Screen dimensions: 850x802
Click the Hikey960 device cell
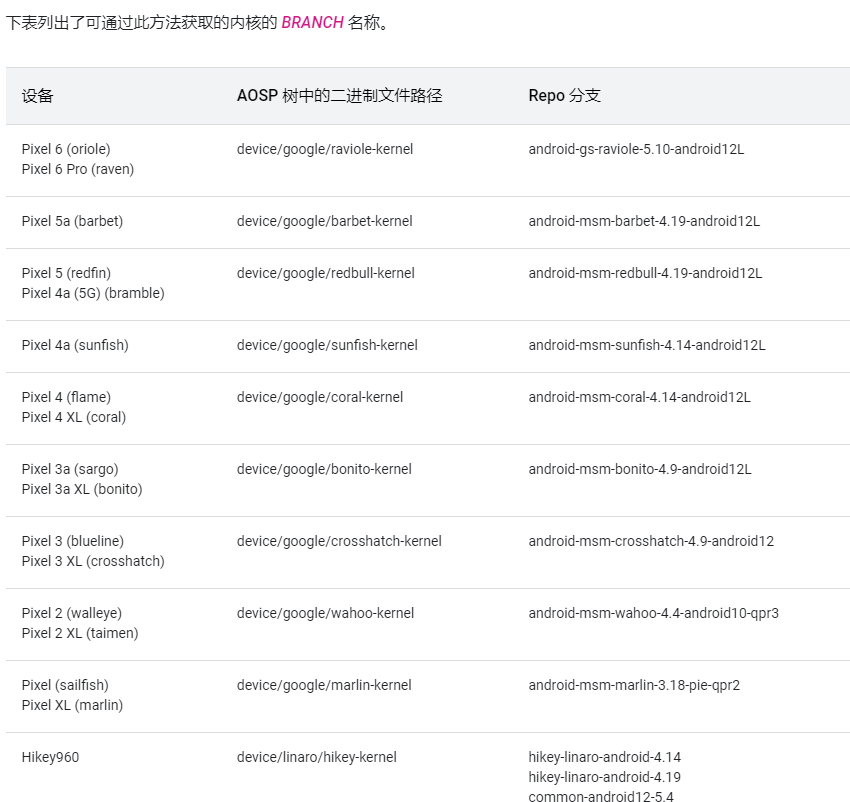pos(50,757)
